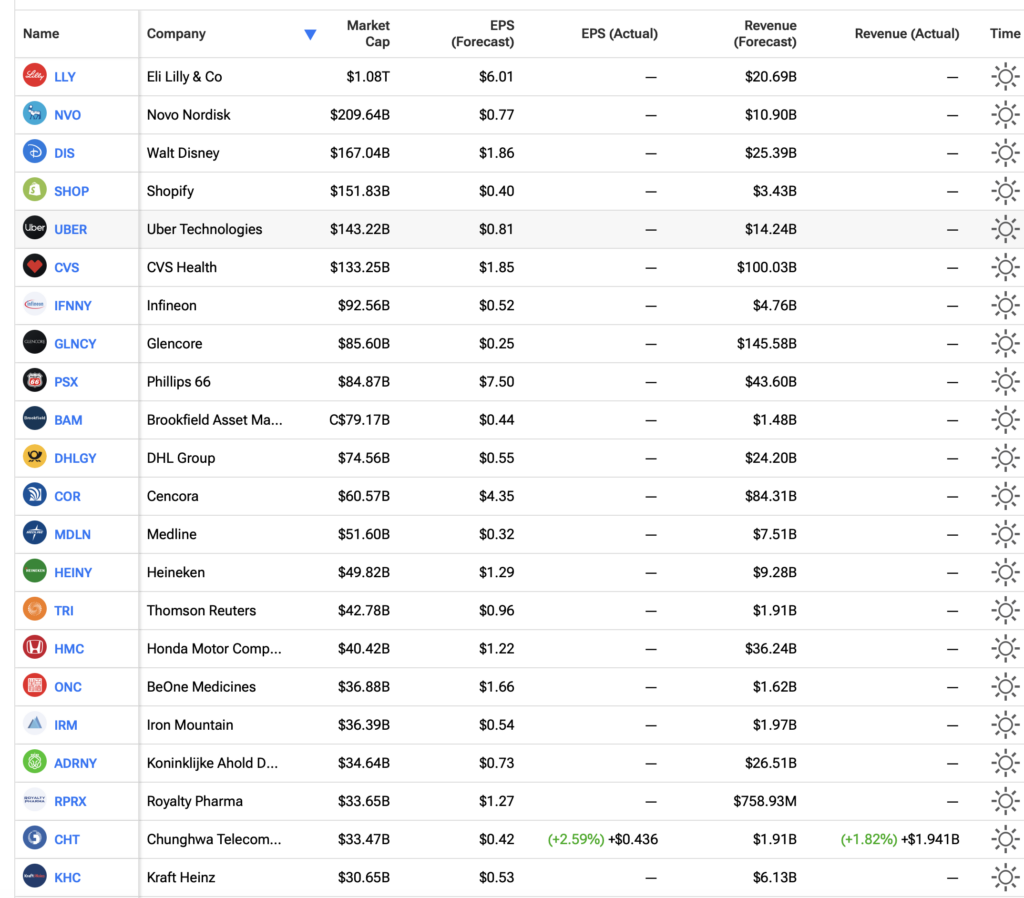
Task: Click the Koninklijke Ahold D... company name
Action: pos(212,763)
